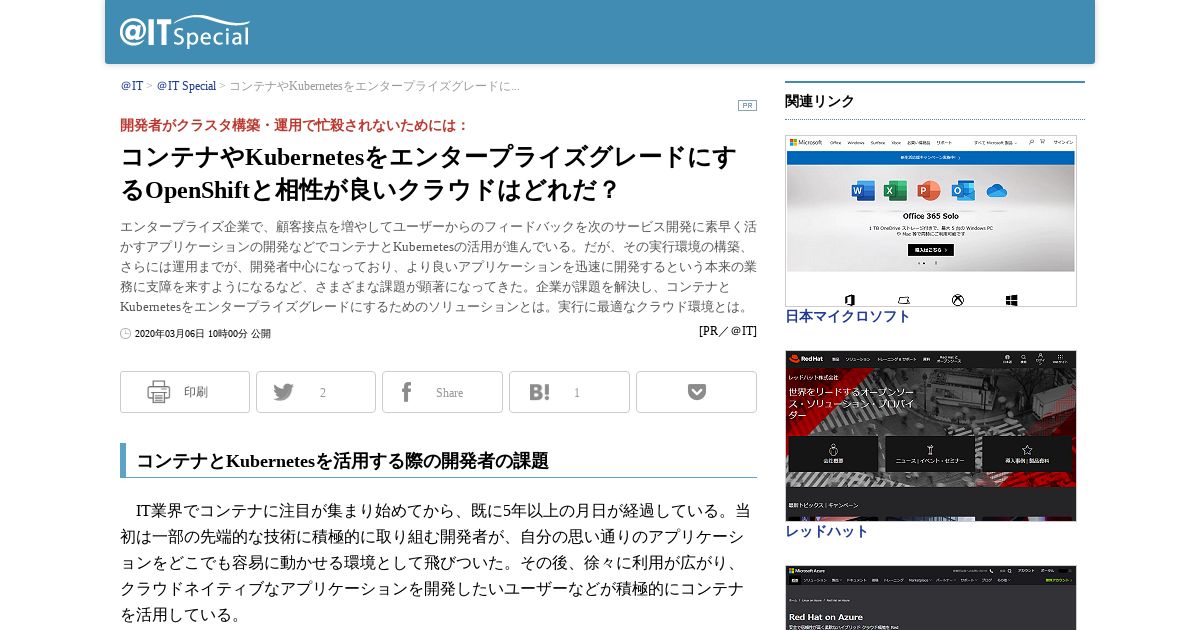The image size is (1200, 630).
Task: Open the Office 365 Solo thumbnail
Action: [x=931, y=221]
